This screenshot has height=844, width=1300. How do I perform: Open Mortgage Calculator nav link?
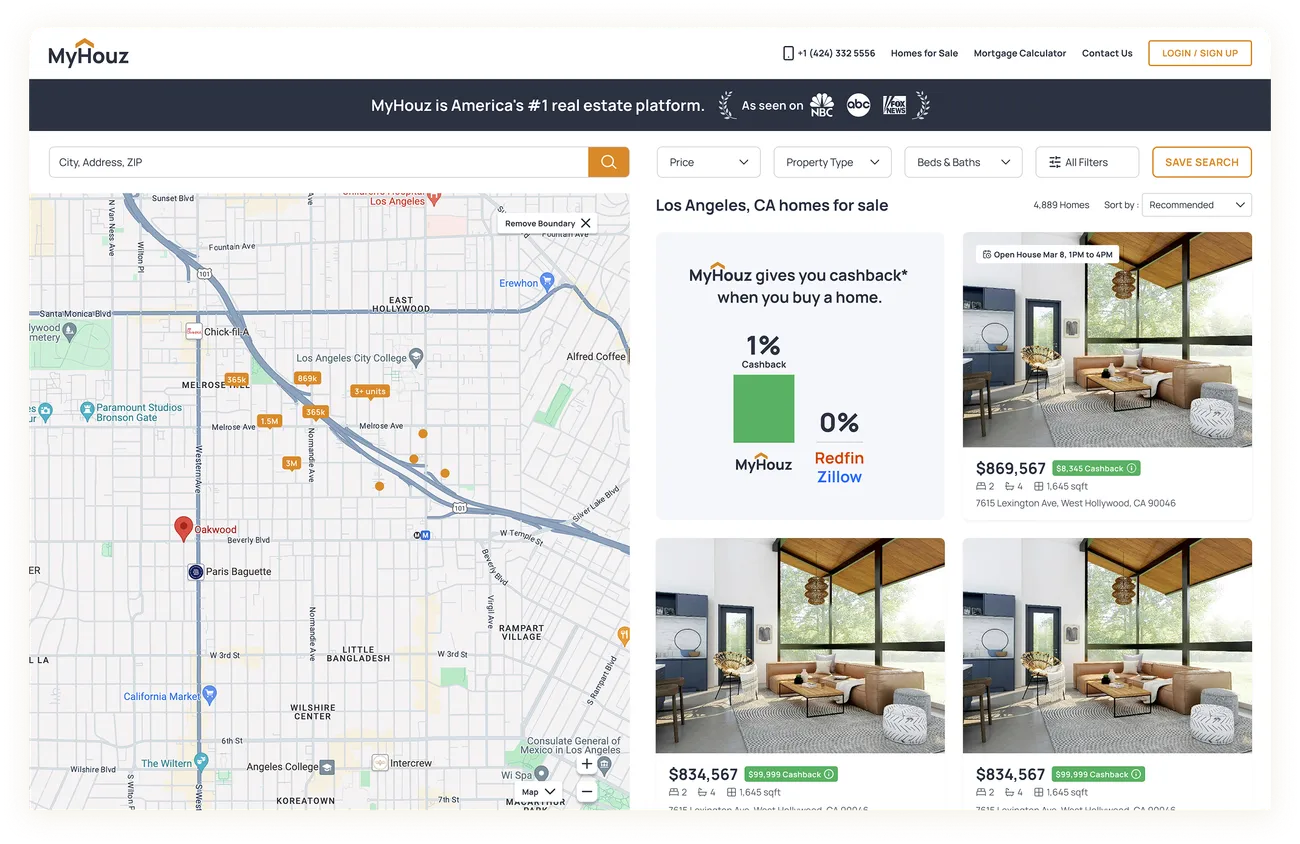pos(1020,53)
